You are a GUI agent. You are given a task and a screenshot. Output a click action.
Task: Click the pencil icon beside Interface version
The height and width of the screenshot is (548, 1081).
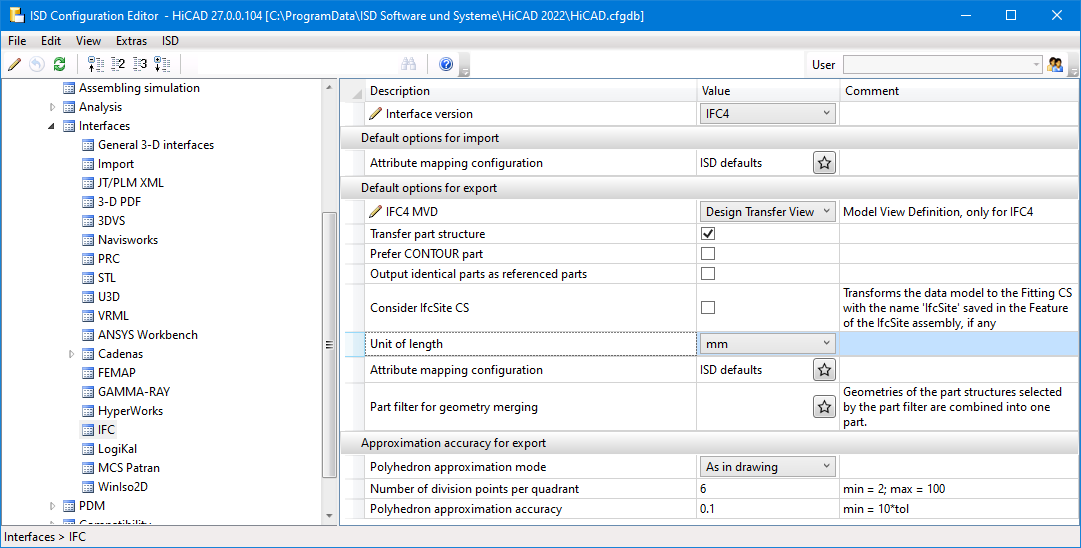[x=376, y=114]
